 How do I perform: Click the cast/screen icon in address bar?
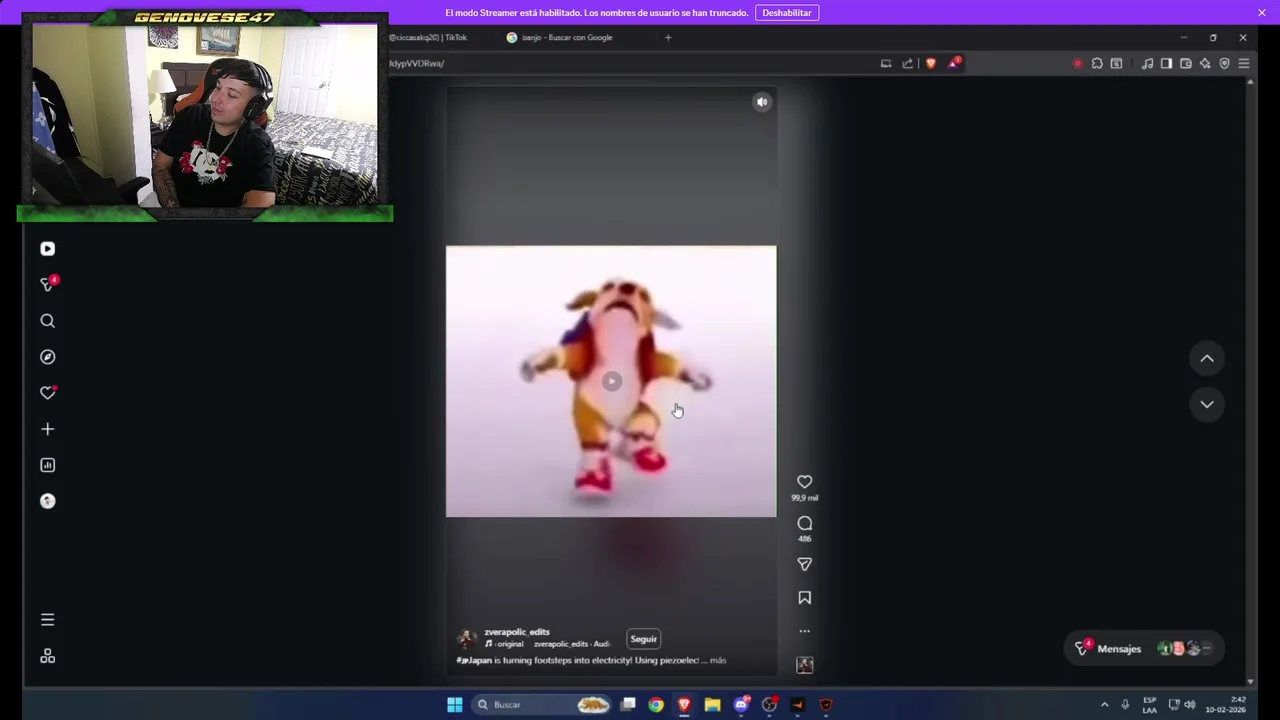click(886, 64)
